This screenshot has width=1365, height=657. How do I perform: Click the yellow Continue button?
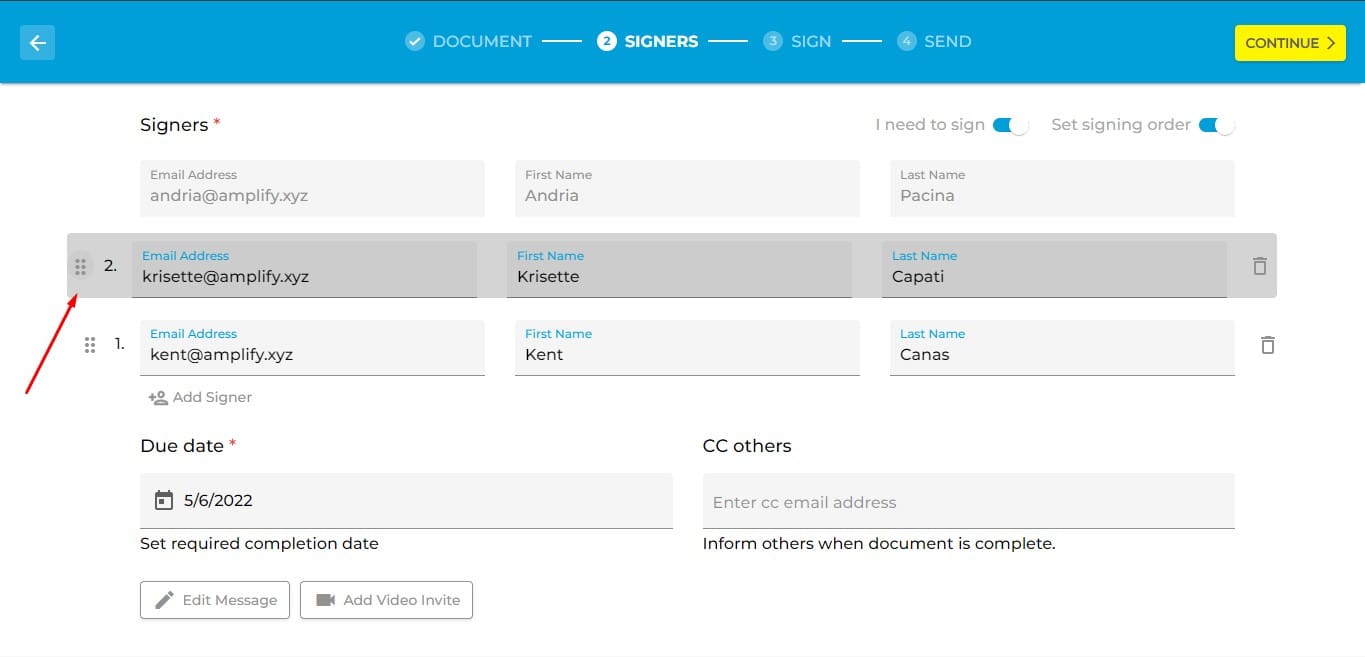pos(1290,43)
